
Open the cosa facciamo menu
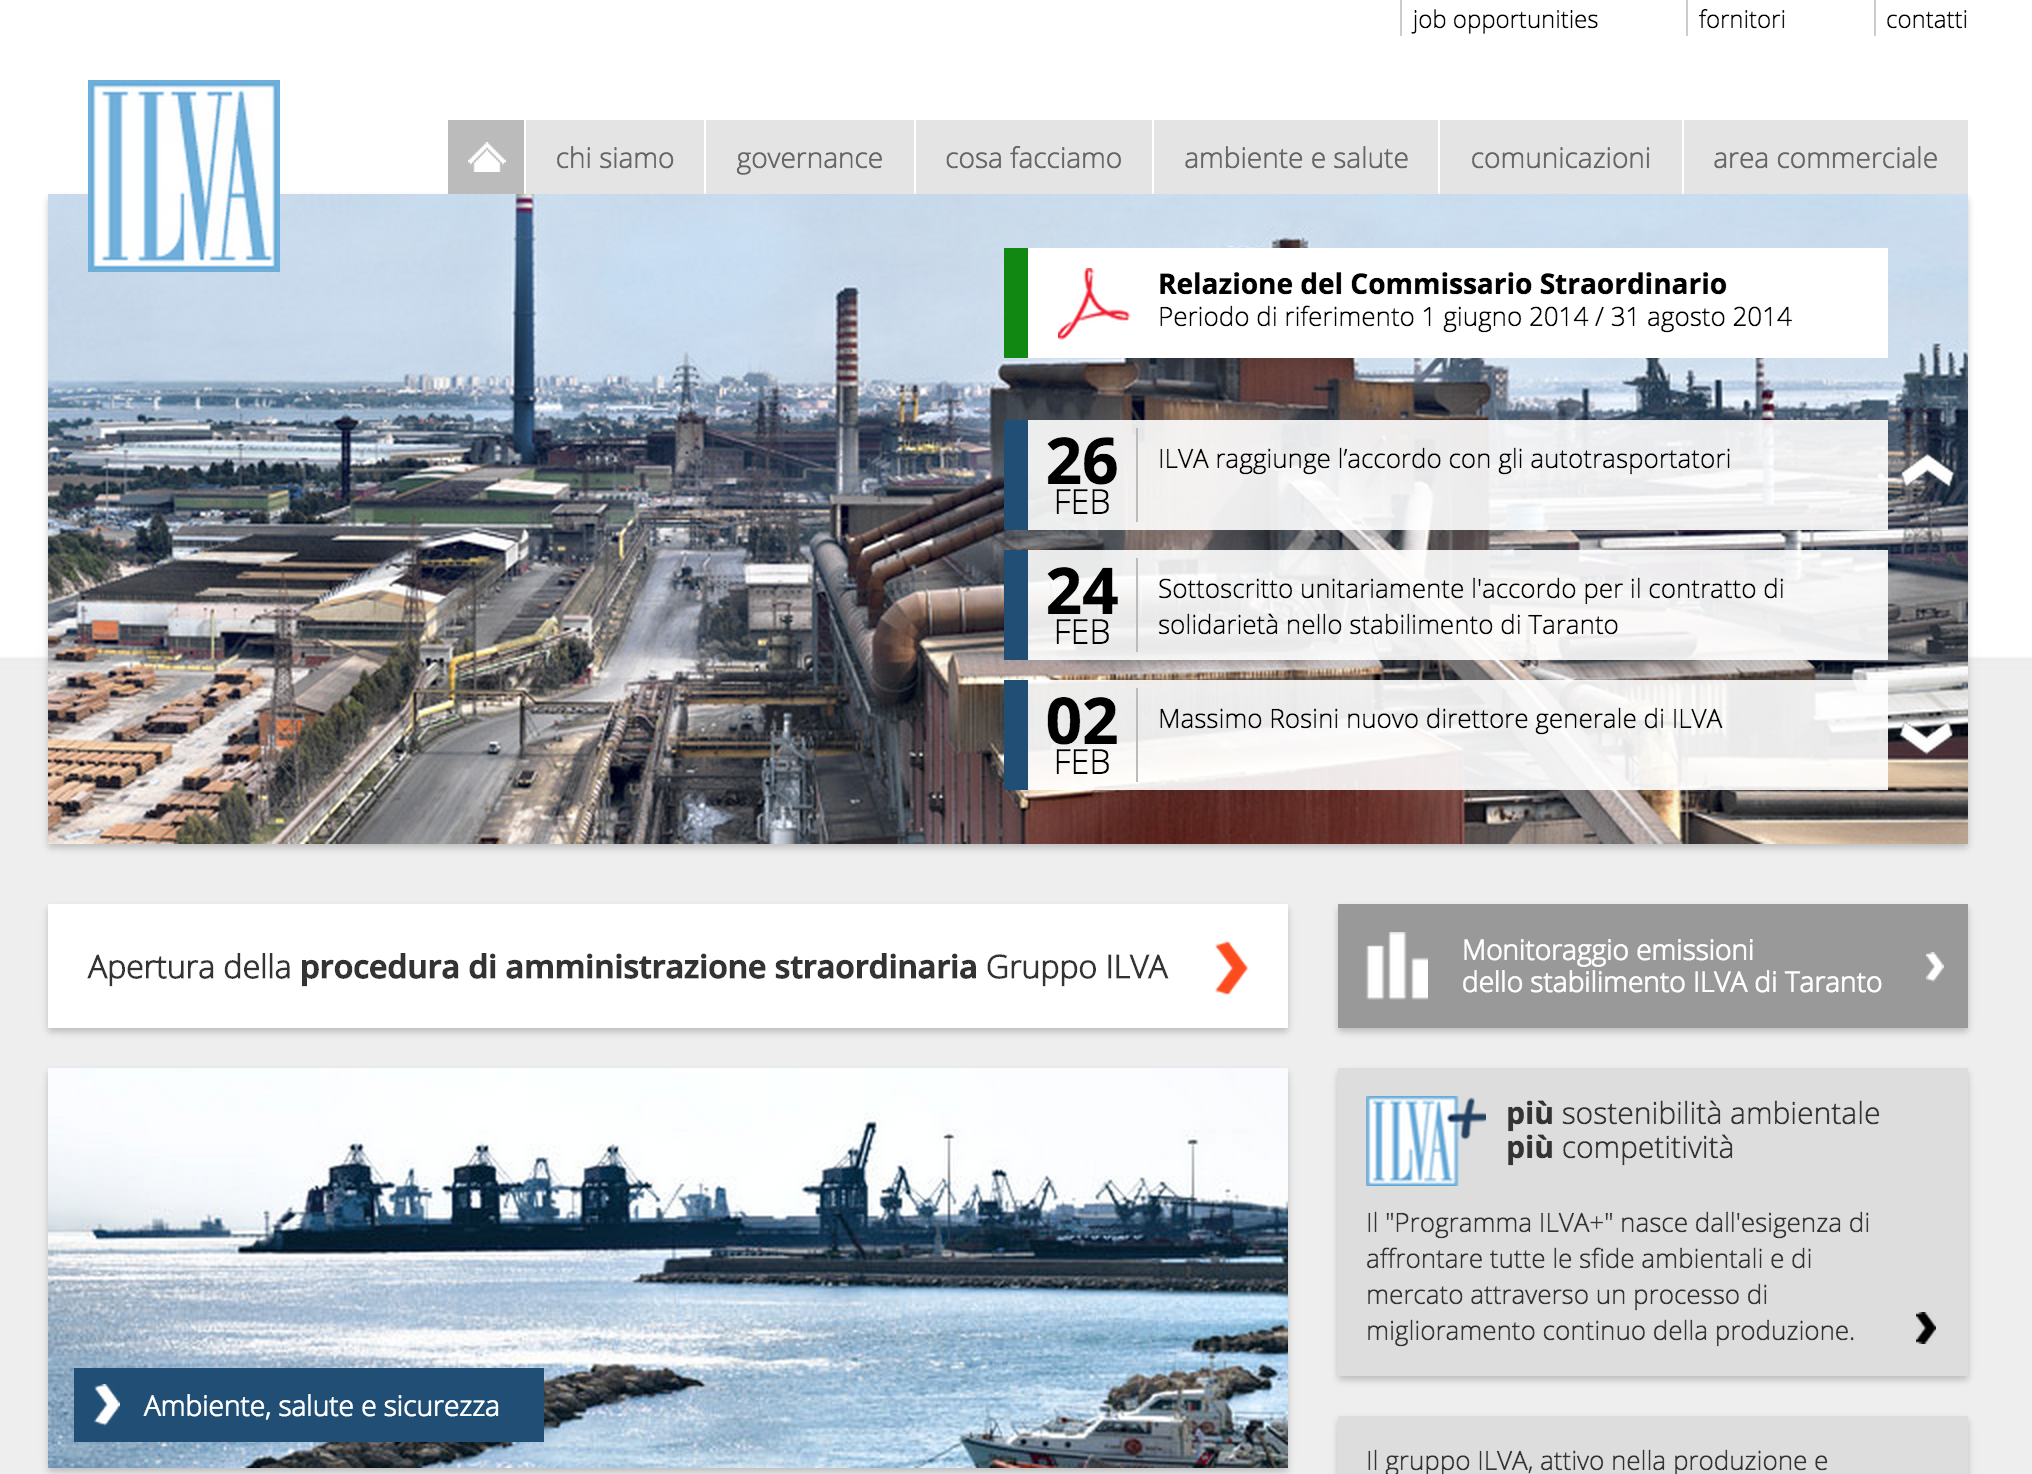pos(1033,157)
